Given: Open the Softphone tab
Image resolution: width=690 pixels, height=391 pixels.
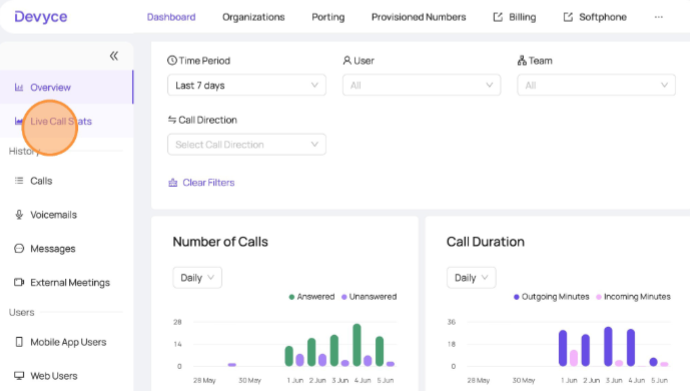Looking at the screenshot, I should click(595, 17).
